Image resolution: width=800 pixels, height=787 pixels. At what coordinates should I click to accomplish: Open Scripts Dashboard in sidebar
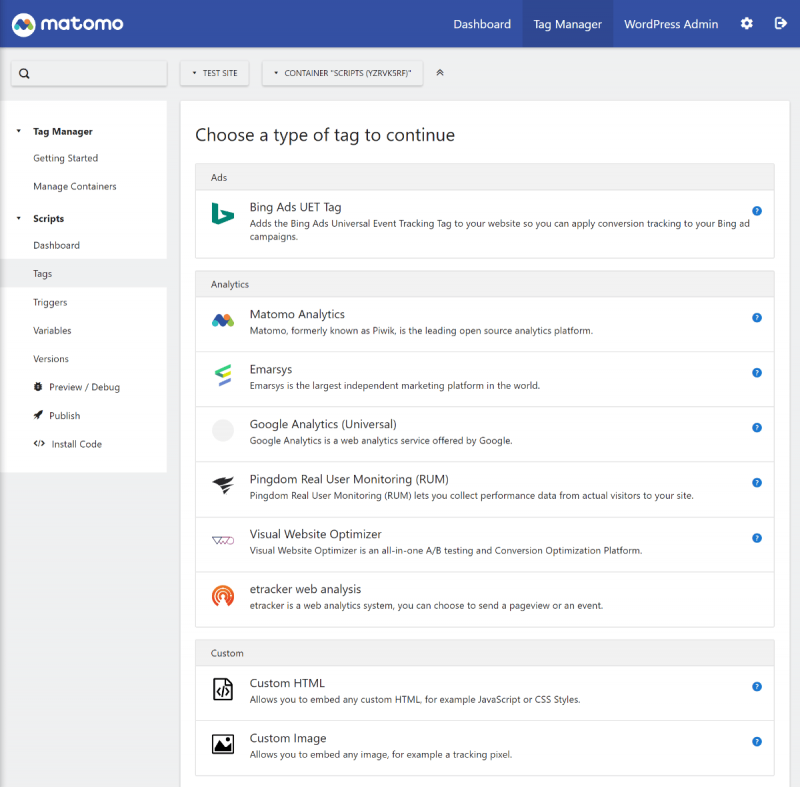click(x=57, y=245)
